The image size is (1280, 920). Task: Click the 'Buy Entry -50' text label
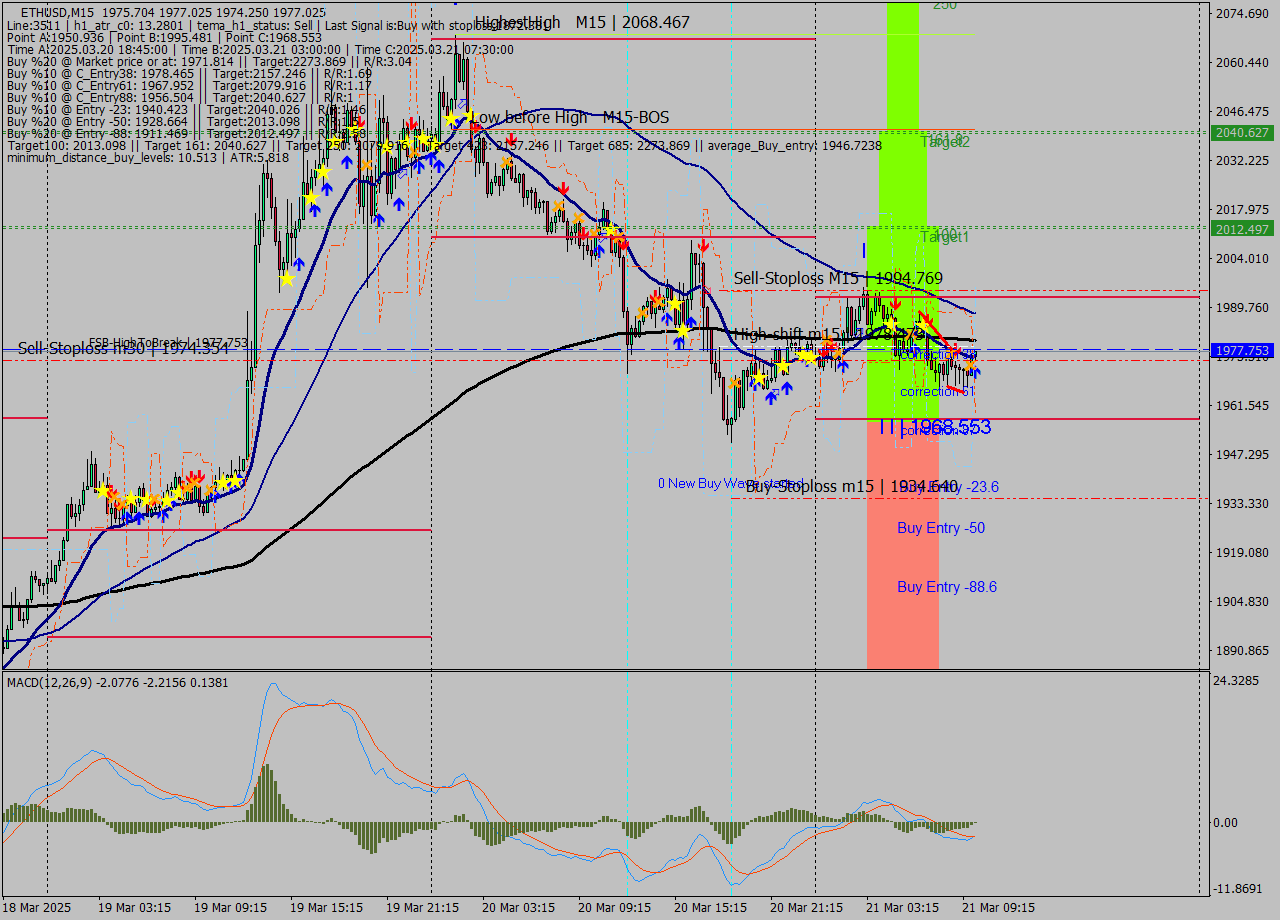(x=940, y=528)
